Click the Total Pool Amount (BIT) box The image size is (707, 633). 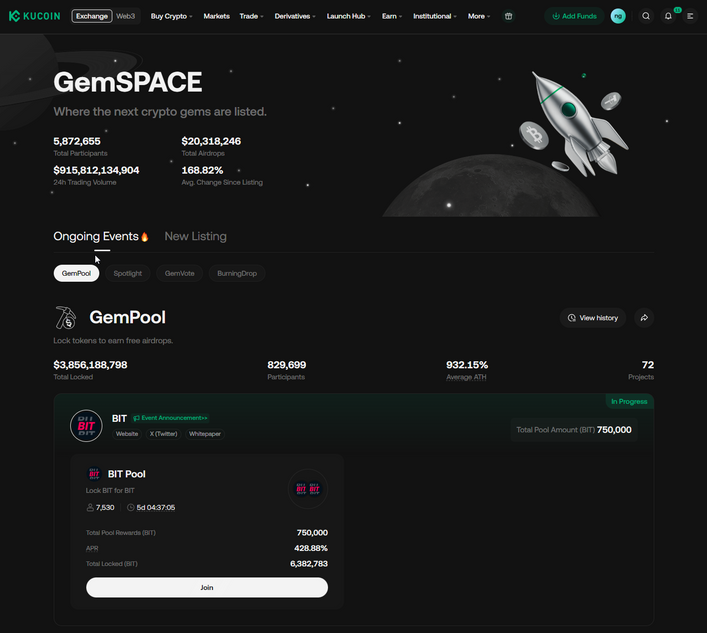click(574, 430)
